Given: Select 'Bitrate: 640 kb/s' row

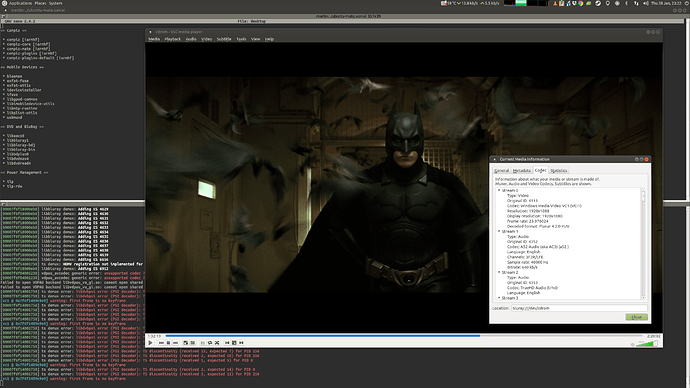Looking at the screenshot, I should click(x=522, y=267).
